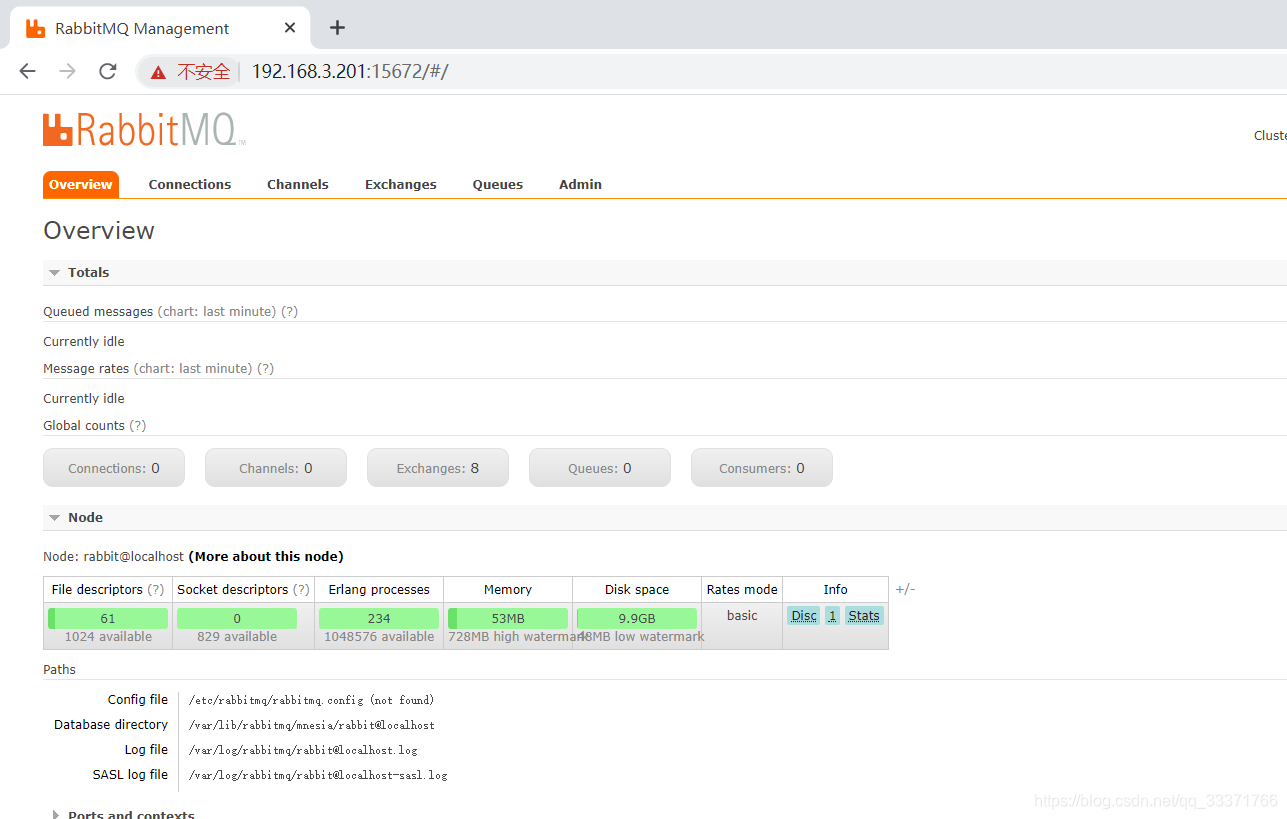
Task: Click the 53MB Memory usage bar
Action: click(507, 618)
